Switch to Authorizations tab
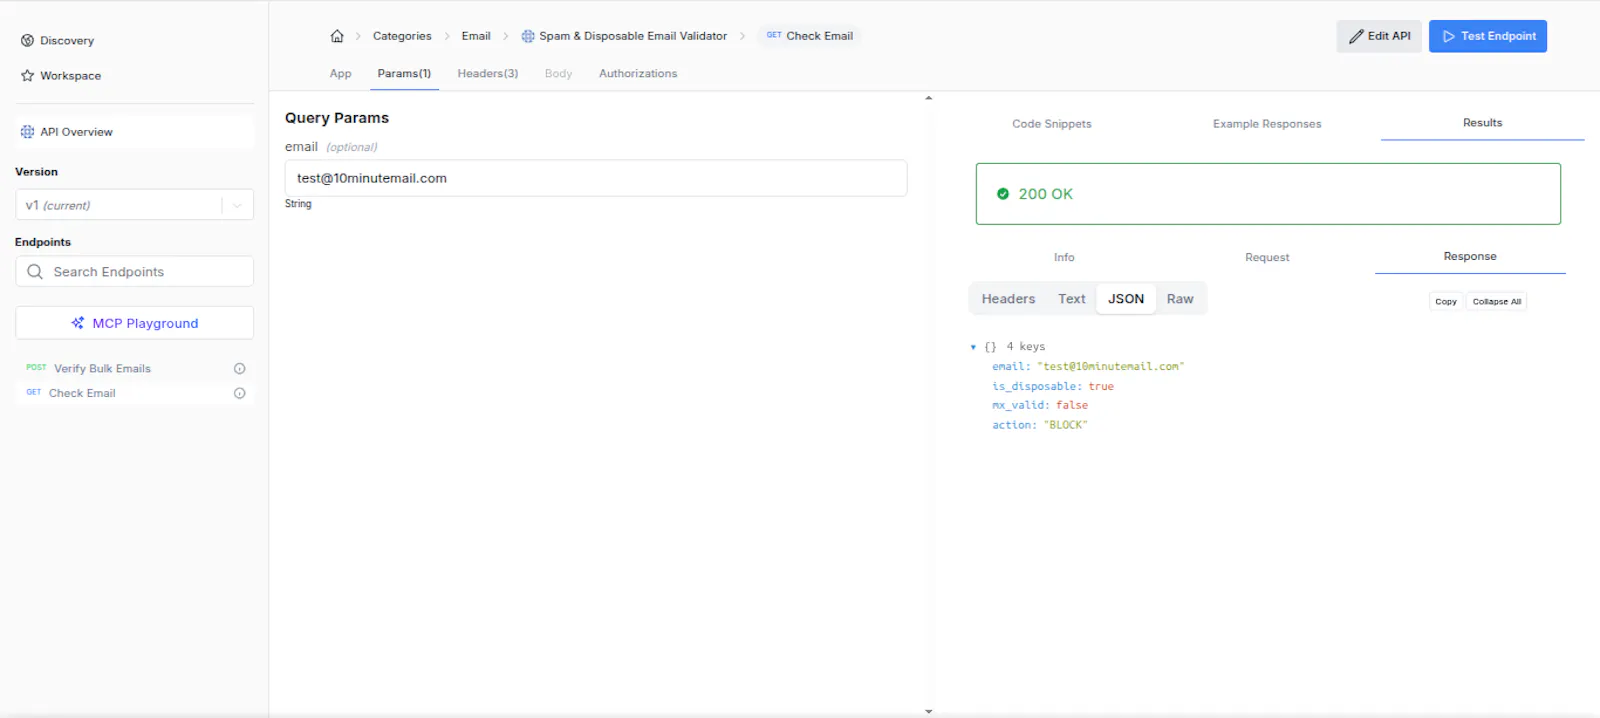Viewport: 1600px width, 718px height. 638,74
